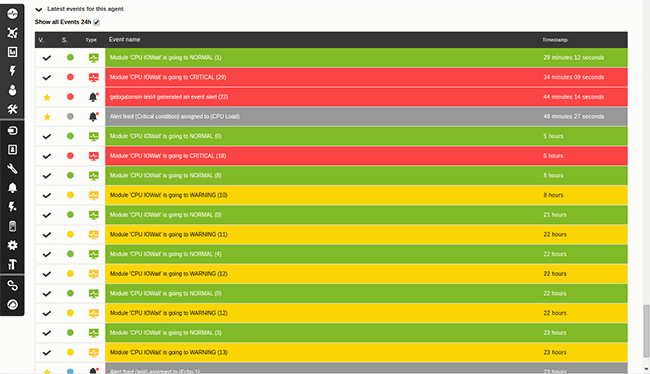Select event 'galogatomon test4 generated an event alert (22)'
Viewport: 650px width, 374px height.
pyautogui.click(x=366, y=97)
